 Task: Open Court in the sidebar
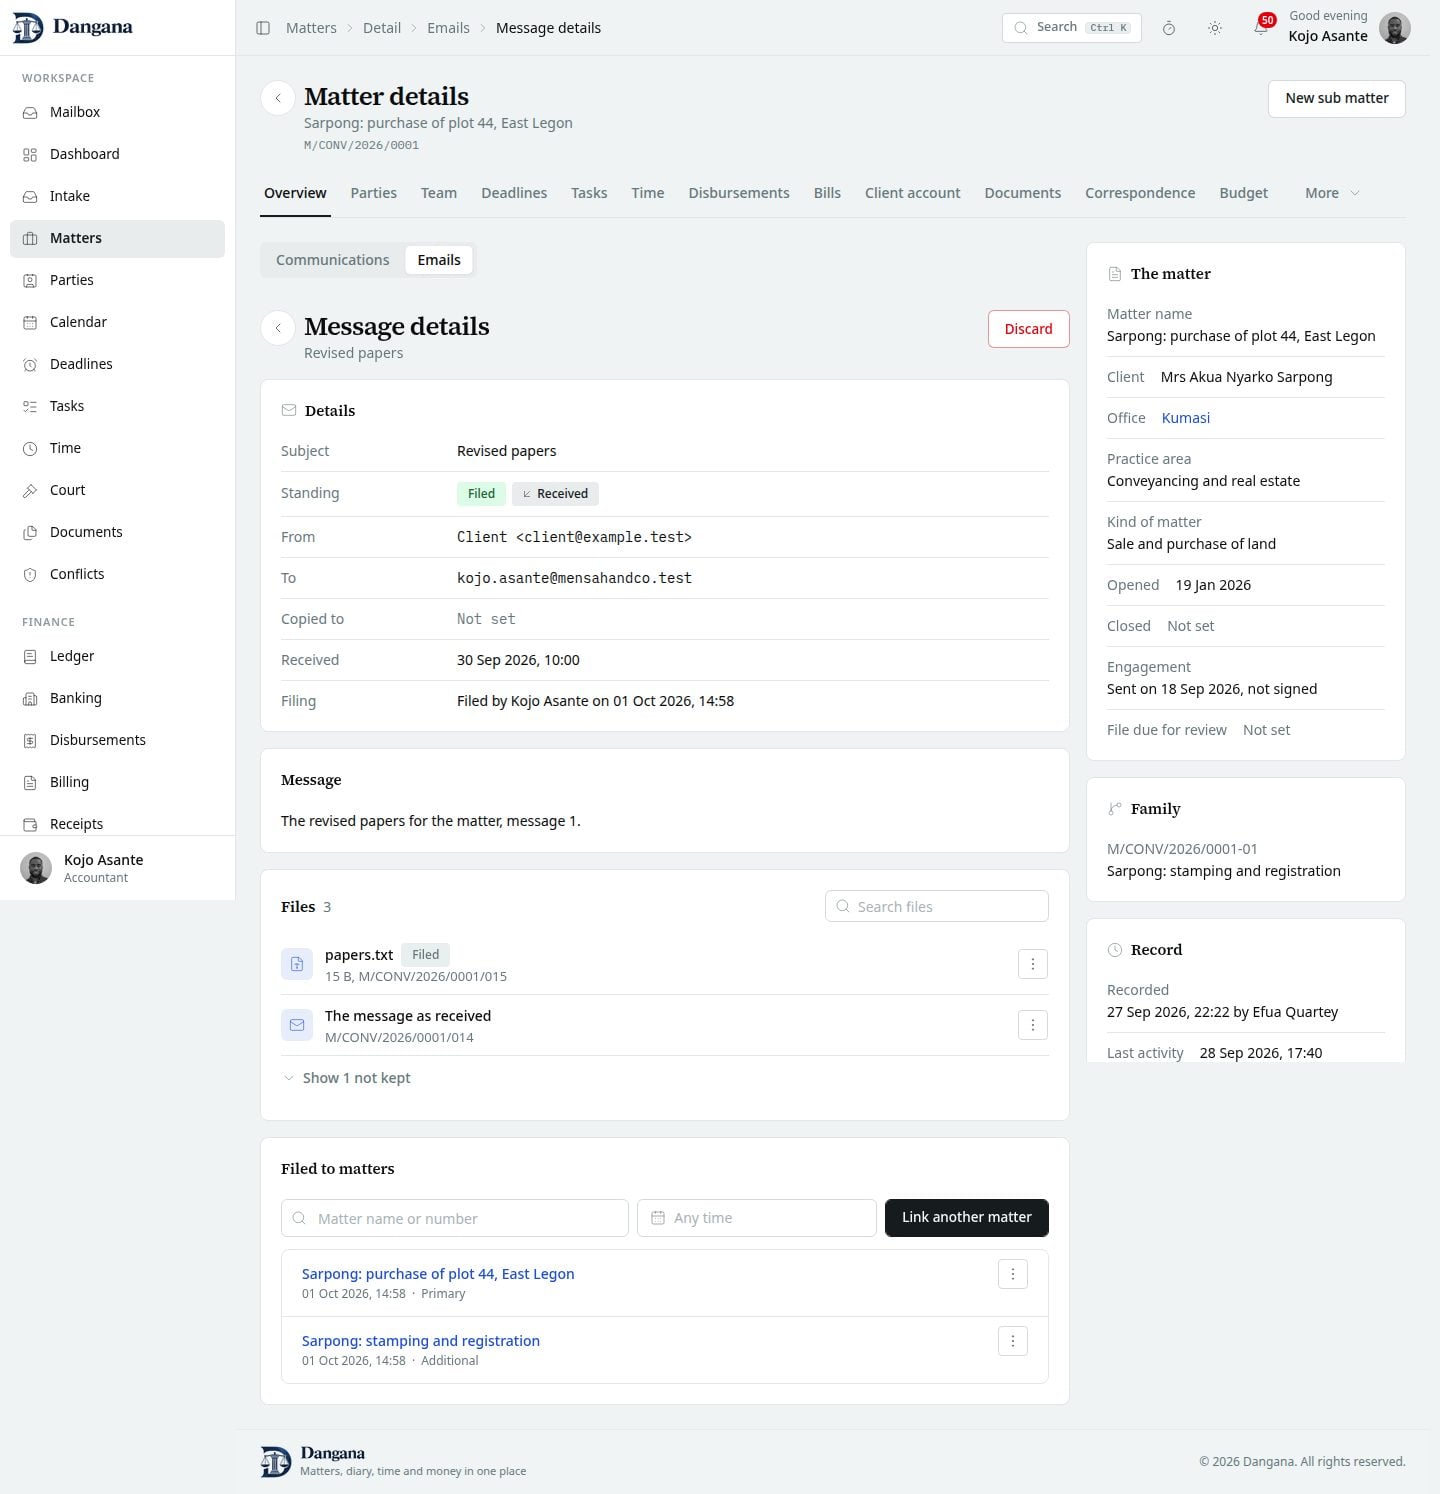point(117,490)
